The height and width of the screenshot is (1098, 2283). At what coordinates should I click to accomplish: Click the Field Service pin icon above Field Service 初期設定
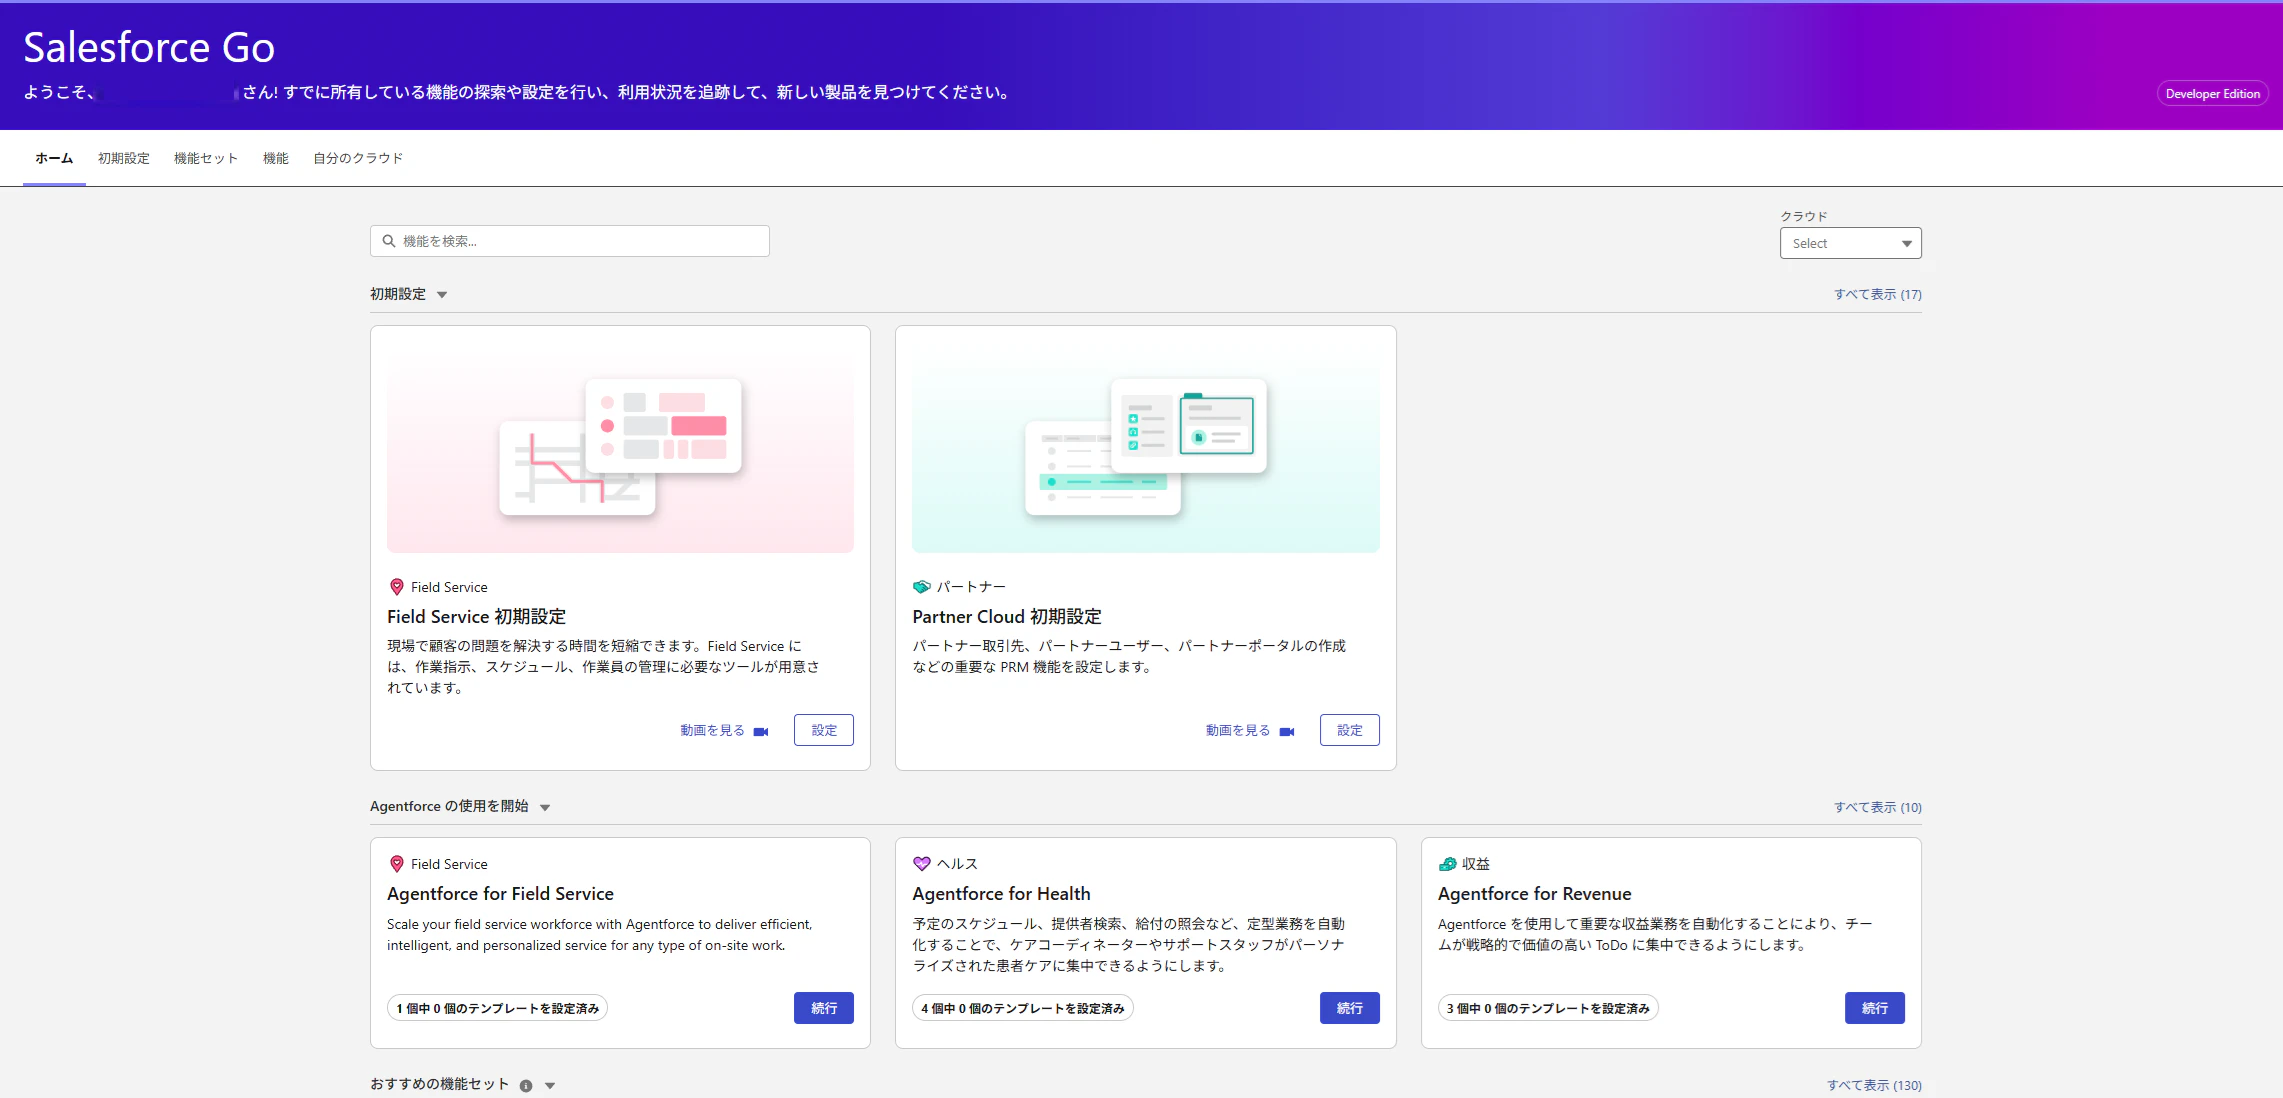tap(397, 587)
